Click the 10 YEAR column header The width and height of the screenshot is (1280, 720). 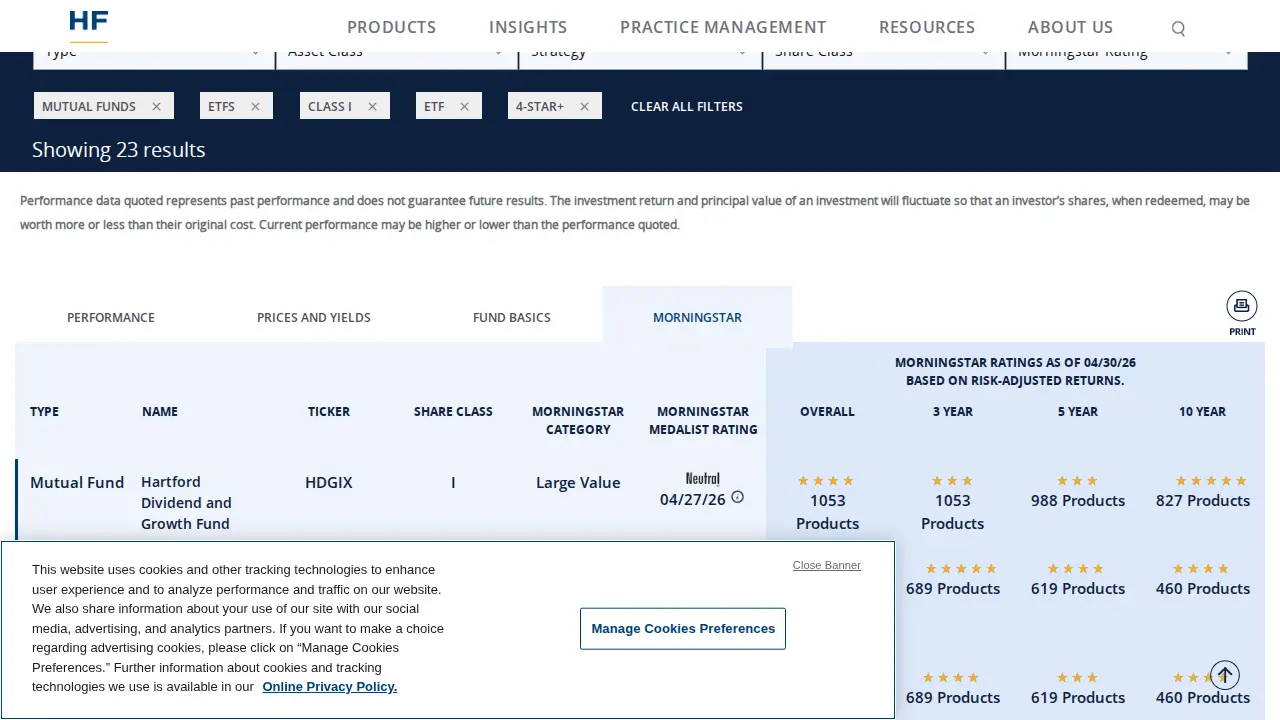(x=1202, y=411)
